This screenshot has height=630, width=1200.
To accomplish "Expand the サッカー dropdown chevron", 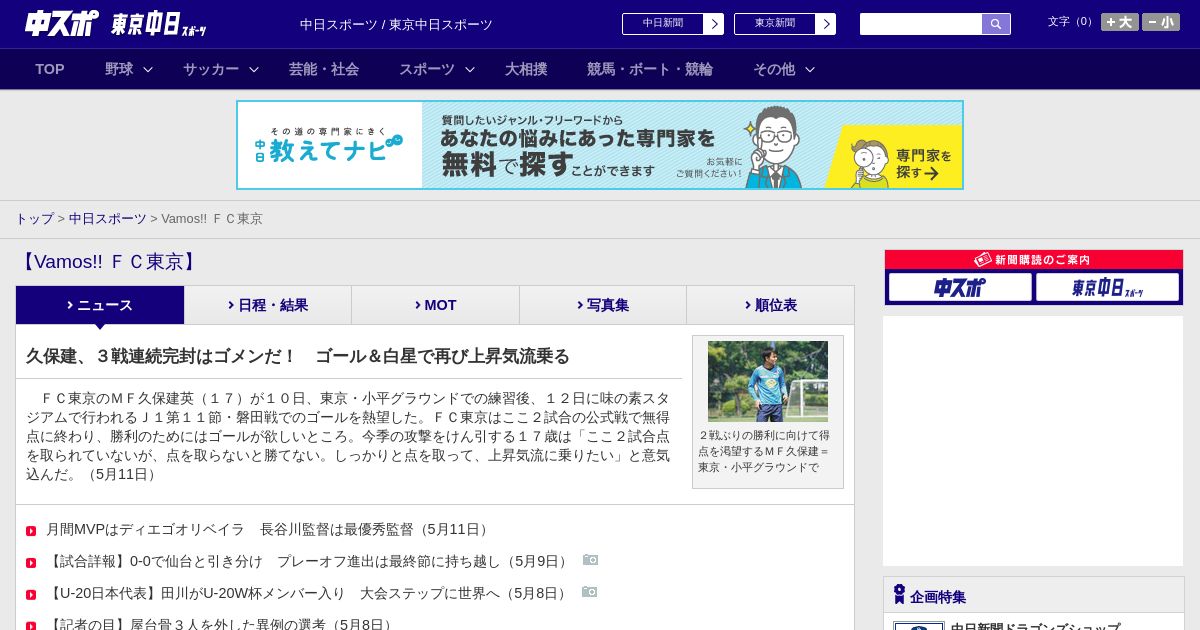I will coord(254,70).
